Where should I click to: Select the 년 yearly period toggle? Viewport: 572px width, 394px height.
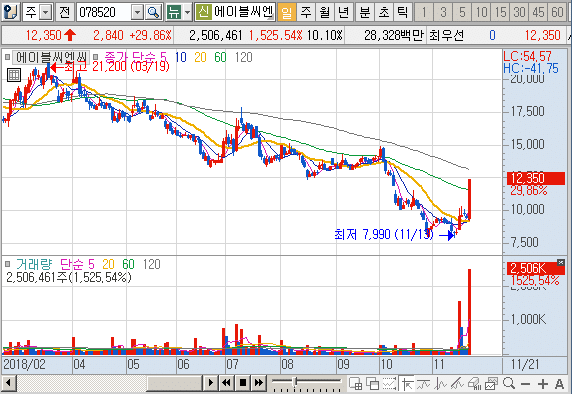click(x=343, y=13)
